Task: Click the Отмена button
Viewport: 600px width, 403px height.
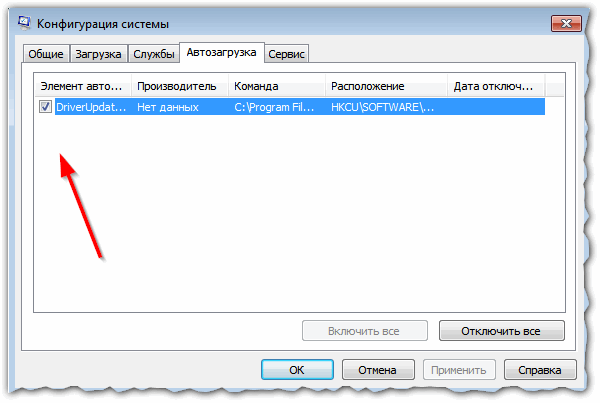Action: [x=378, y=370]
